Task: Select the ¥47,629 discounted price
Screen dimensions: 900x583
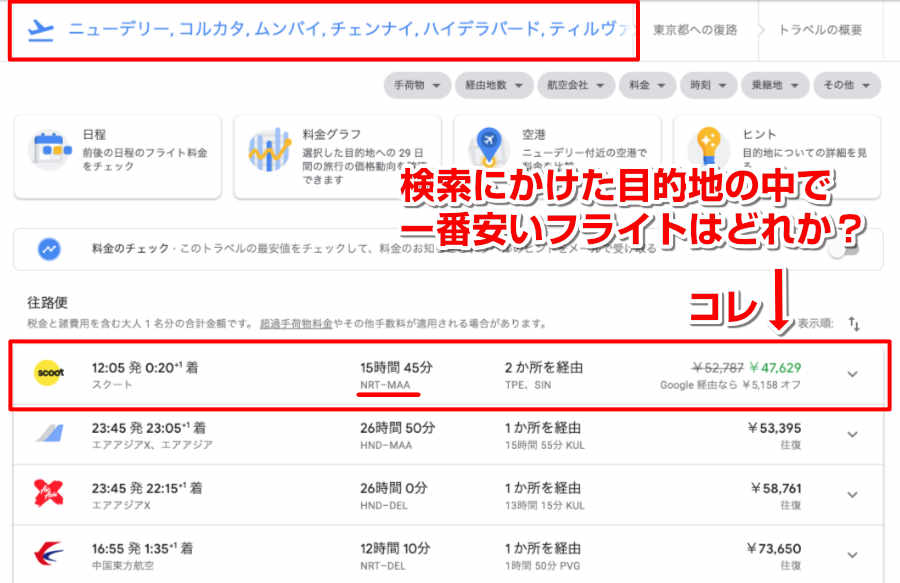Action: point(775,367)
